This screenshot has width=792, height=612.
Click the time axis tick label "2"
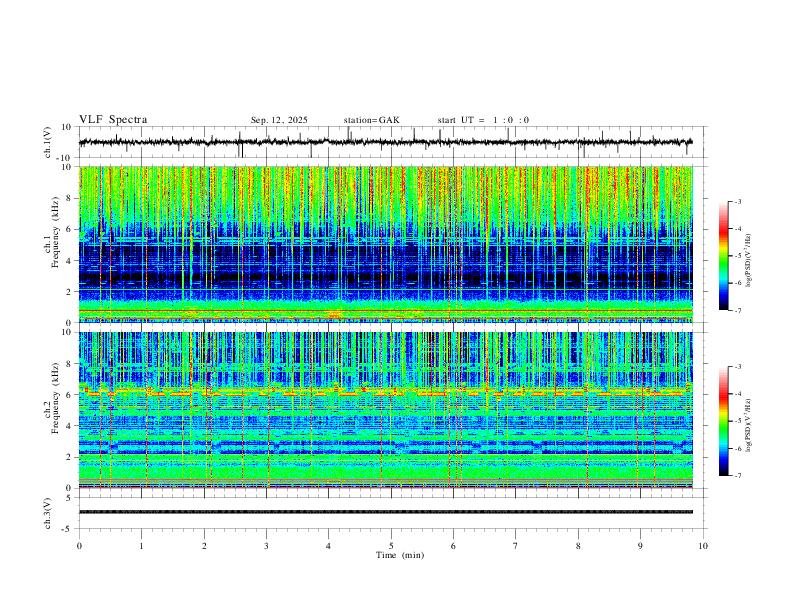coord(204,546)
